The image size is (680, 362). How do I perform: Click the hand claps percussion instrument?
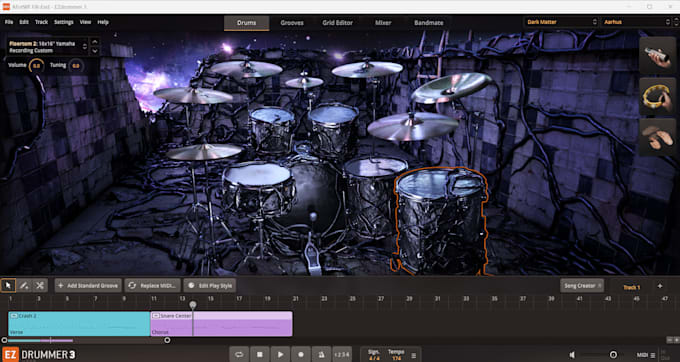point(657,137)
